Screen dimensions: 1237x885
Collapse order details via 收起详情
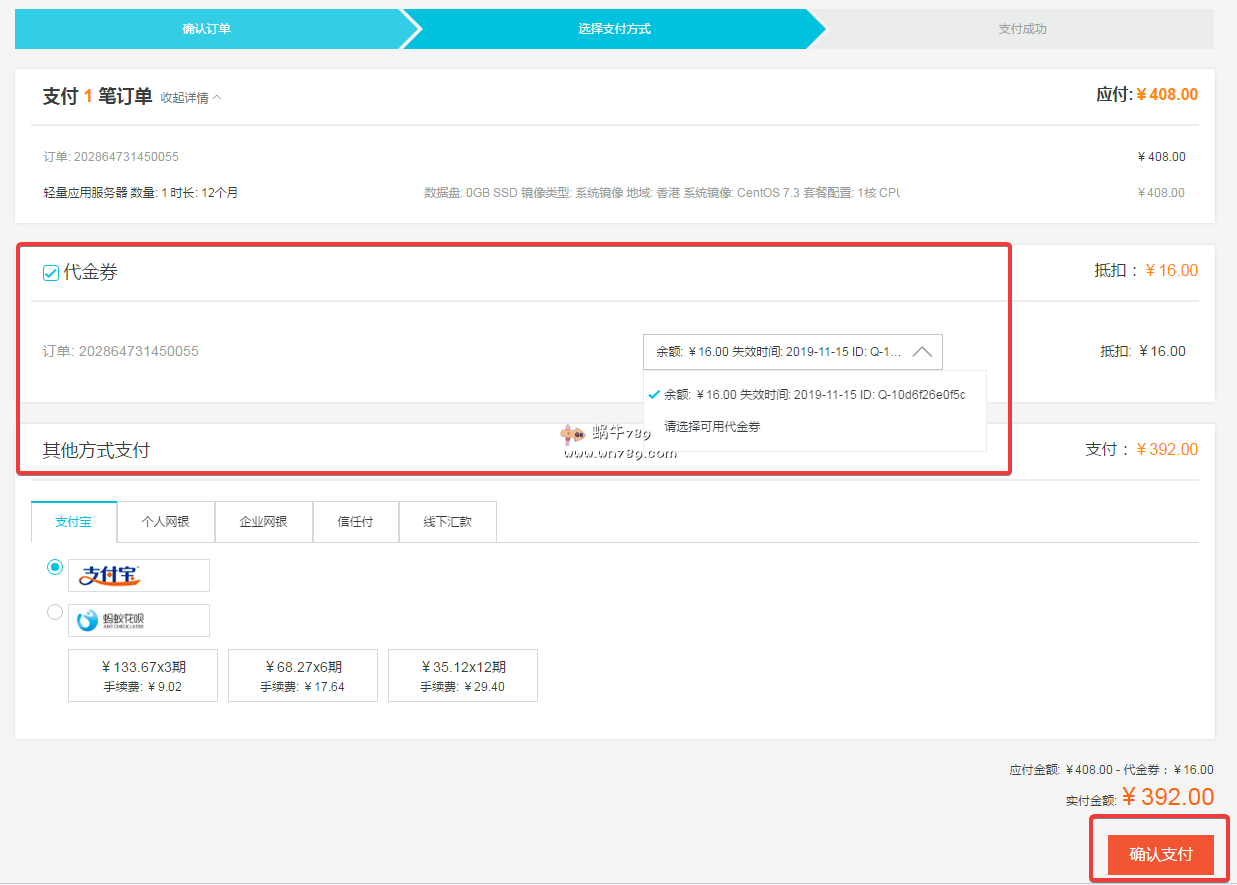[x=191, y=98]
